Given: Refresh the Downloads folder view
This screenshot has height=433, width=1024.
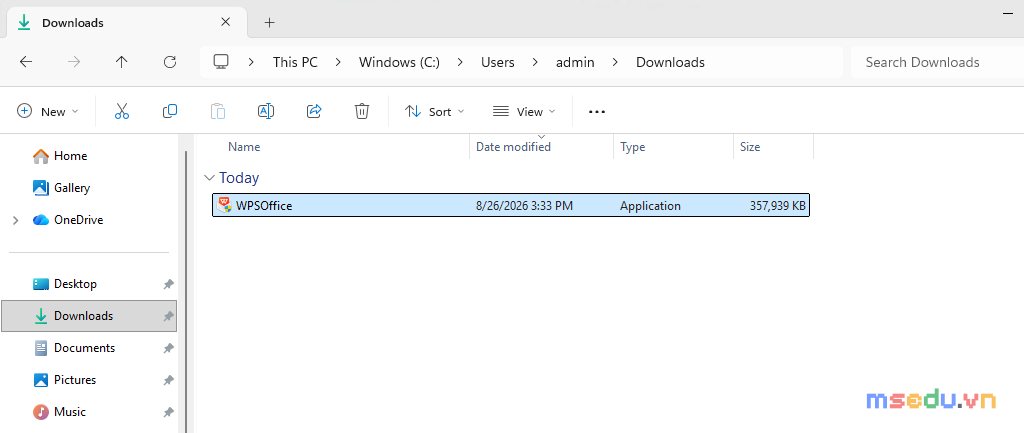Looking at the screenshot, I should (170, 62).
